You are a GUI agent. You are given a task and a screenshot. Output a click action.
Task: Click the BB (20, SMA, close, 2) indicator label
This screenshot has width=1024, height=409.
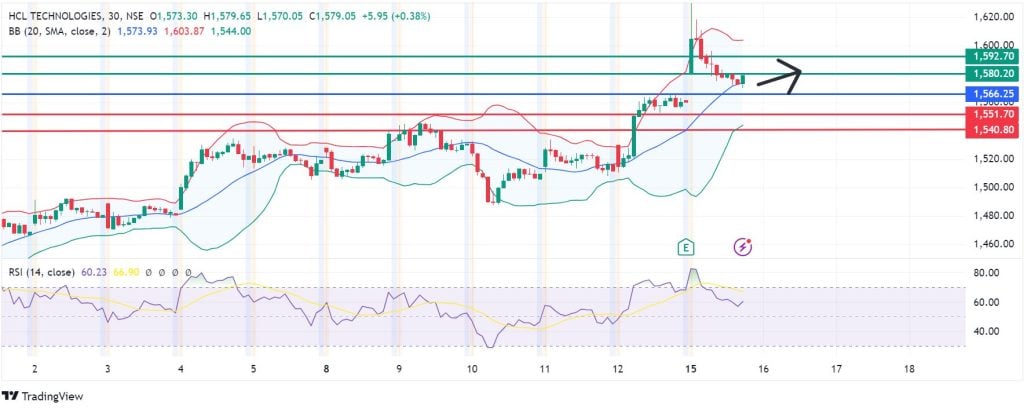pyautogui.click(x=57, y=31)
